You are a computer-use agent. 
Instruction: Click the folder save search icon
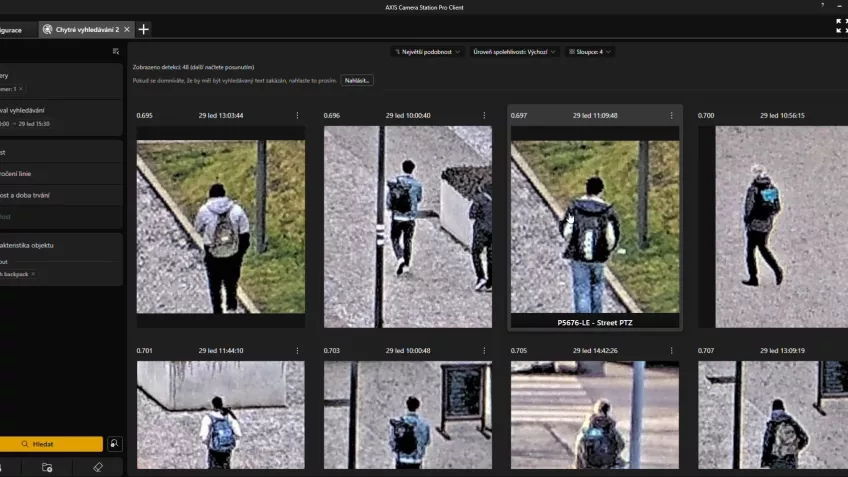click(x=47, y=467)
